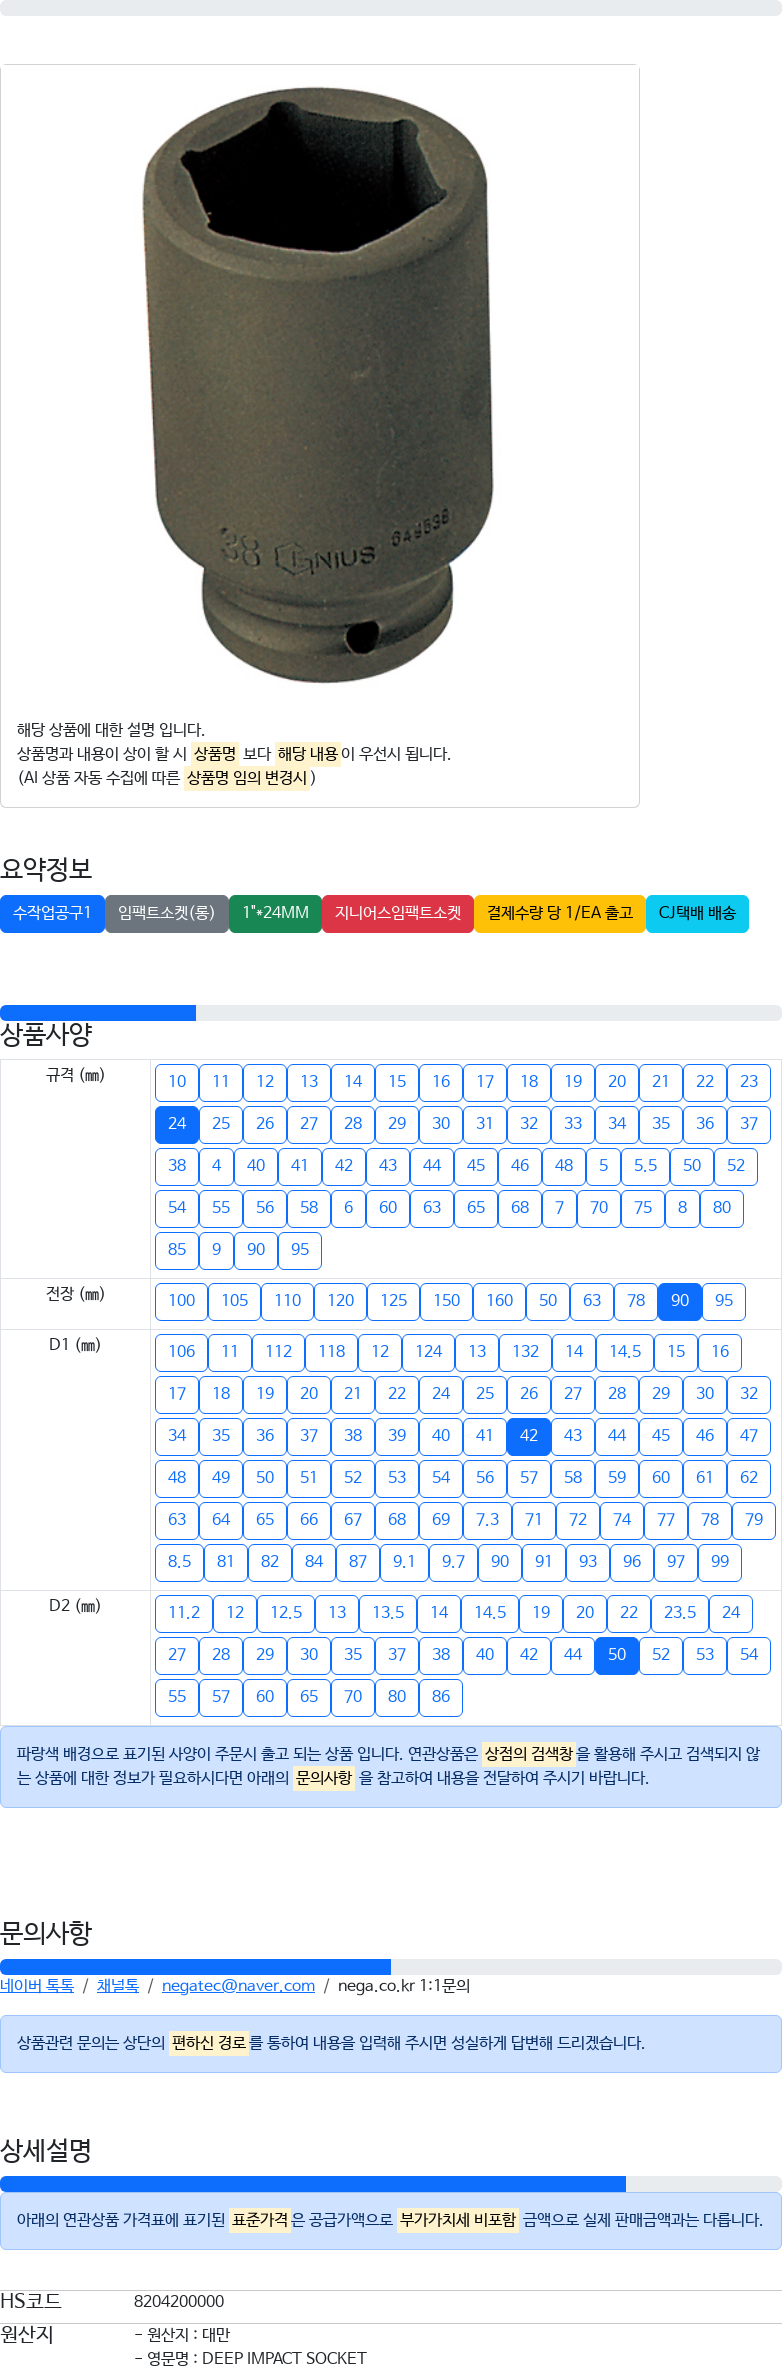Viewport: 782px width, 2372px height.
Task: Open the 채널톡 link
Action: coord(118,1985)
